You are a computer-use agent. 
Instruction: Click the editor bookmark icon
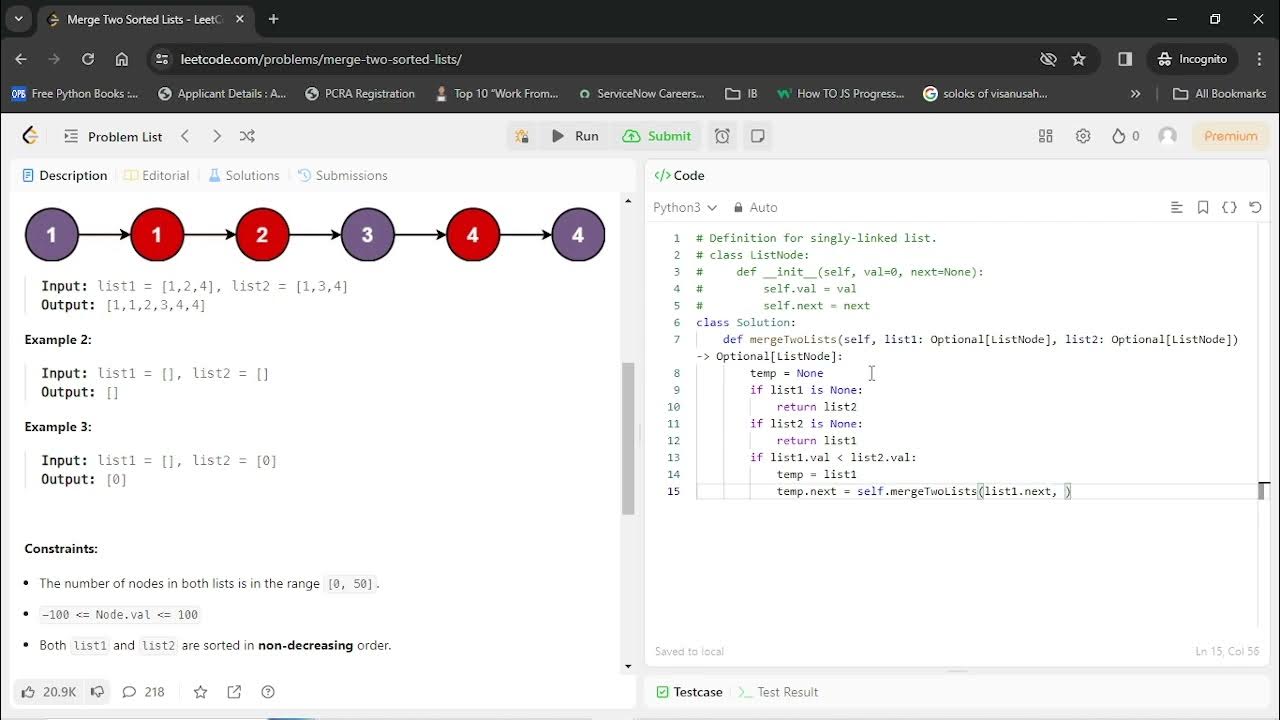(x=1203, y=207)
